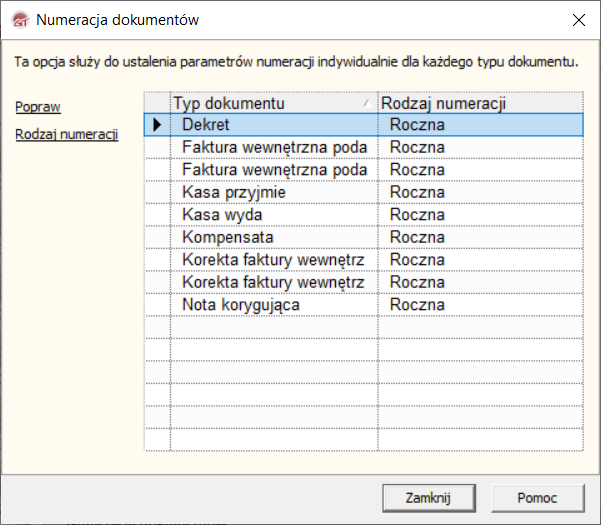Select the Kasa przyjmie row
Screen dimensions: 601x525
coord(274,192)
